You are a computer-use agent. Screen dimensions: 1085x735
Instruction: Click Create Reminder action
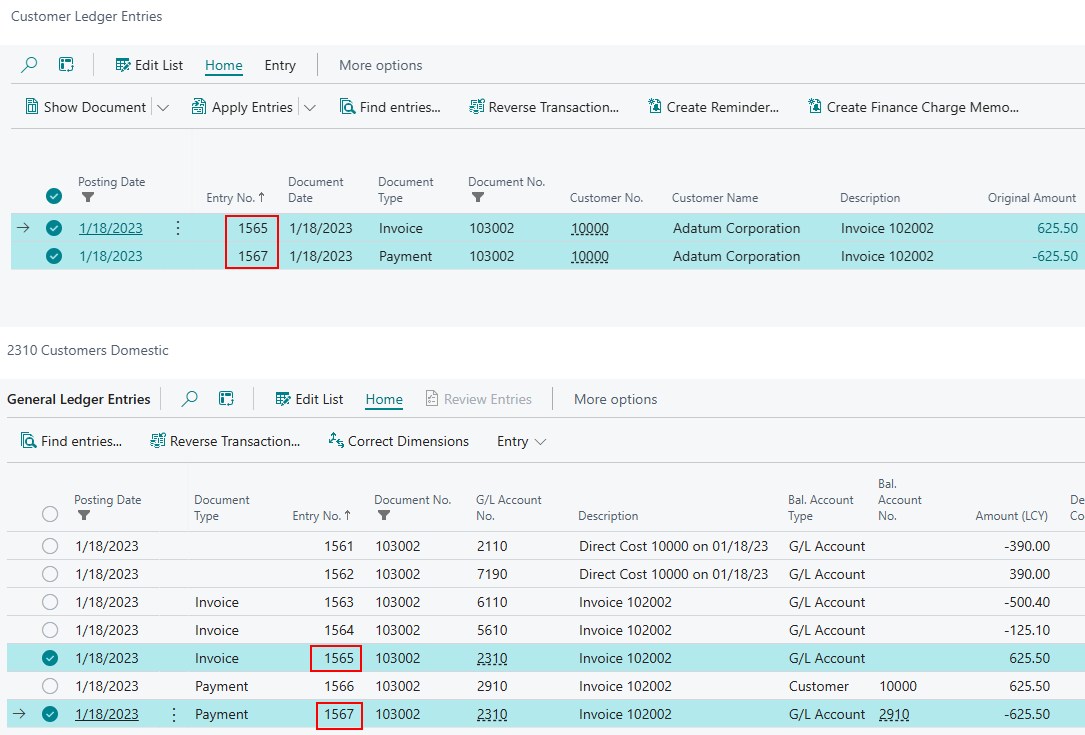(x=713, y=106)
